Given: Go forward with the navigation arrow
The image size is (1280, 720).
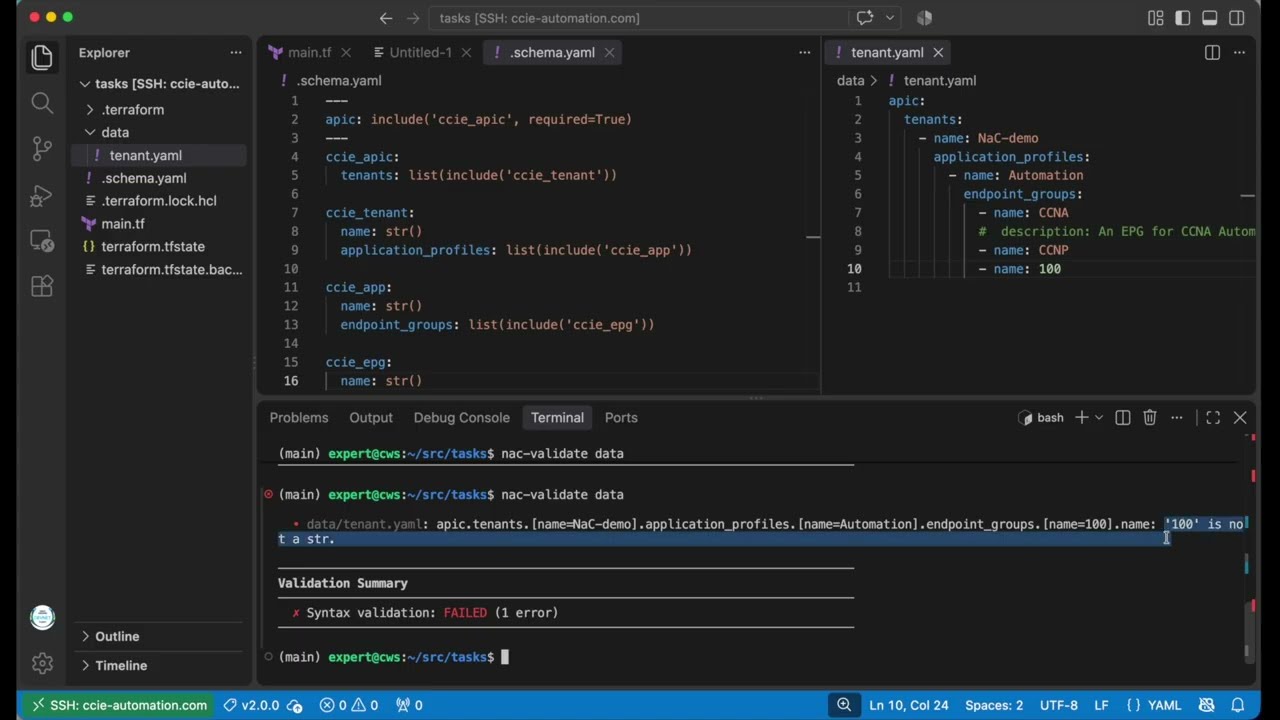Looking at the screenshot, I should click(414, 18).
